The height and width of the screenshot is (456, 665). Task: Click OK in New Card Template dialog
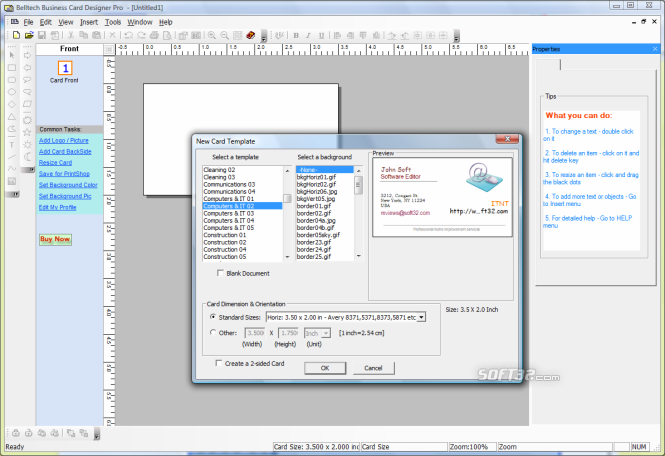click(x=325, y=368)
